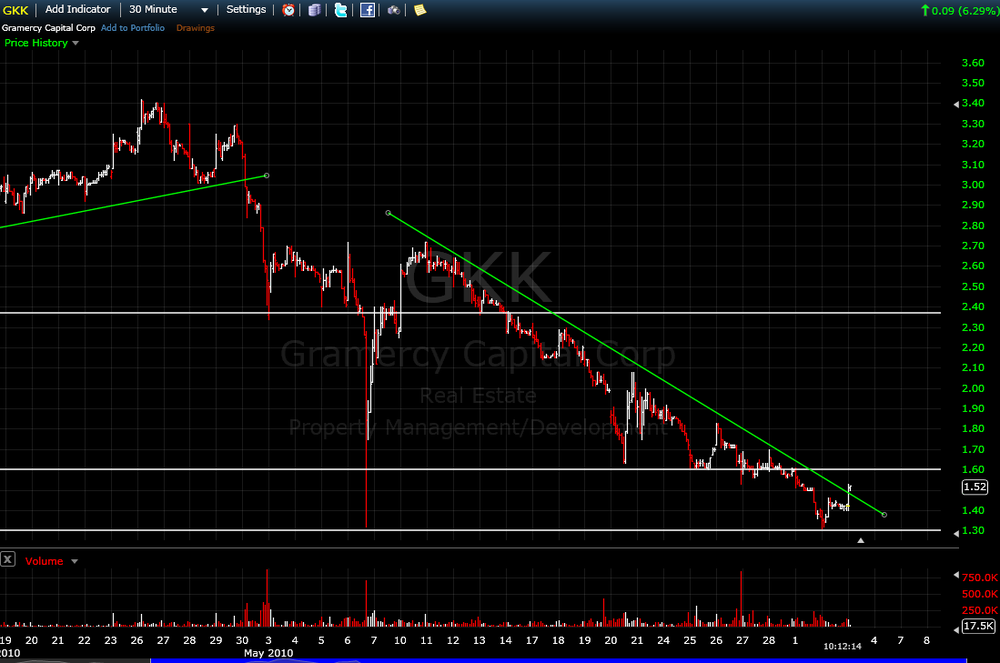Share the chart via the Facebook icon
The image size is (1000, 663).
367,10
